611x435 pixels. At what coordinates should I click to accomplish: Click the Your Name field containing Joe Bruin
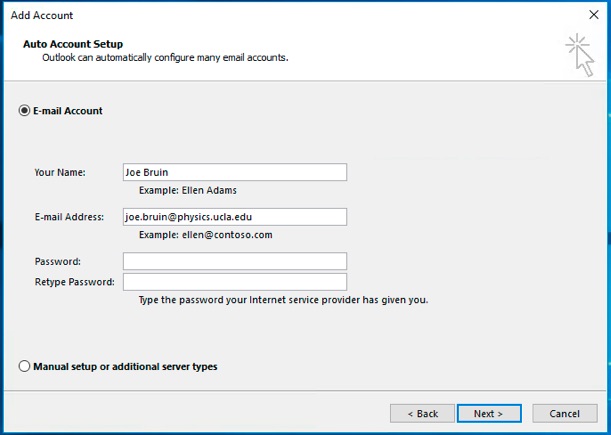coord(235,172)
